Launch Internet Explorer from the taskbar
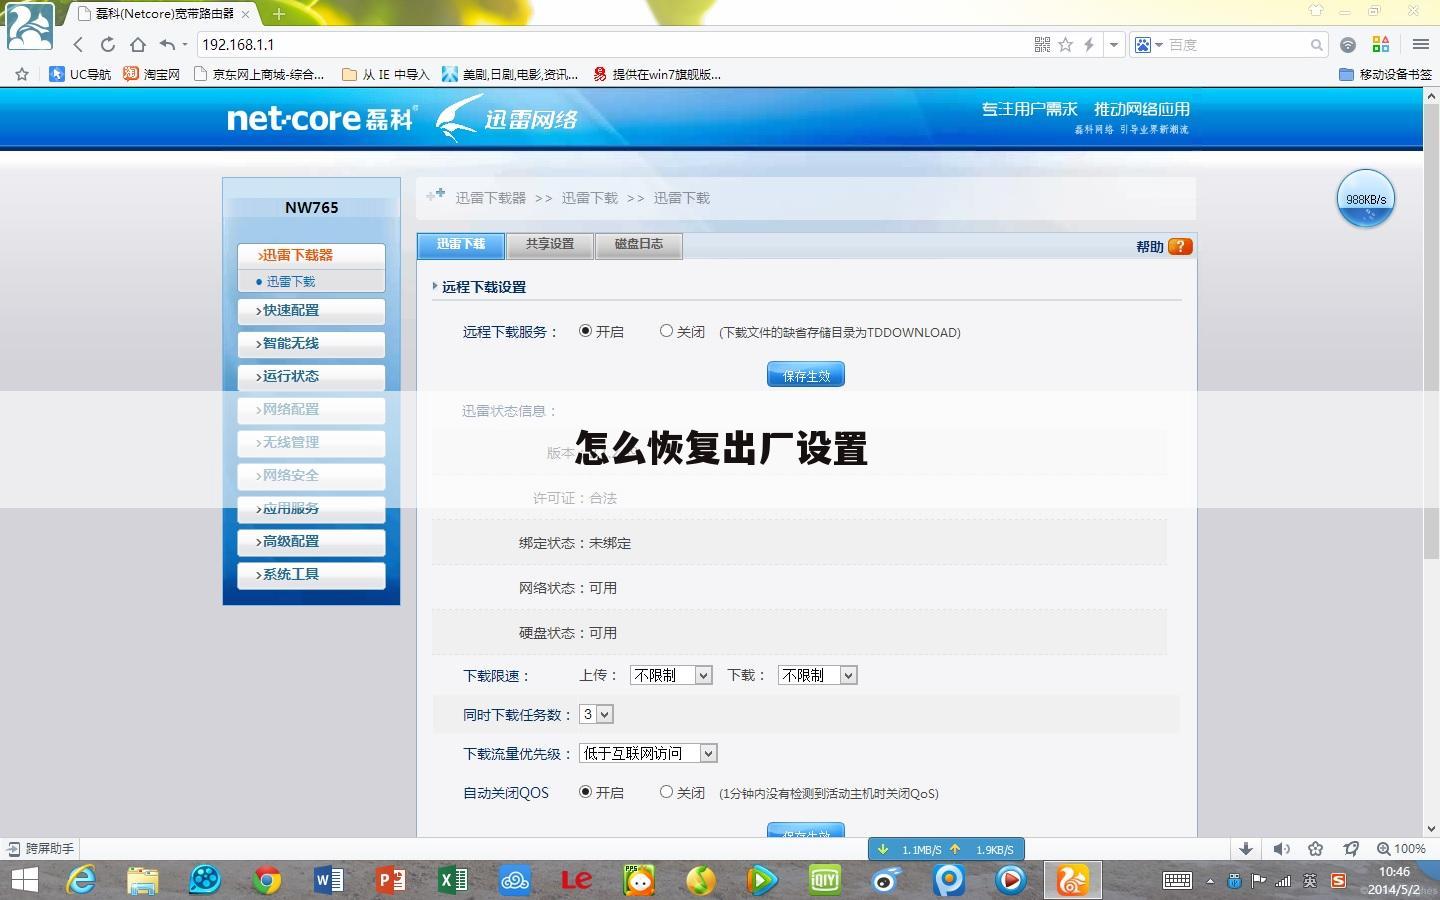The height and width of the screenshot is (900, 1440). pyautogui.click(x=80, y=880)
